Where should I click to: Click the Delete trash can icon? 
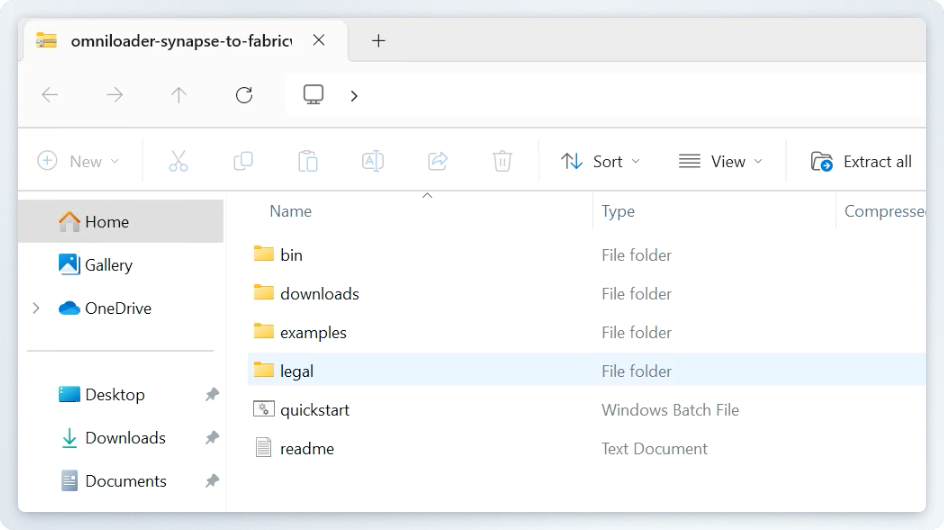pos(502,161)
